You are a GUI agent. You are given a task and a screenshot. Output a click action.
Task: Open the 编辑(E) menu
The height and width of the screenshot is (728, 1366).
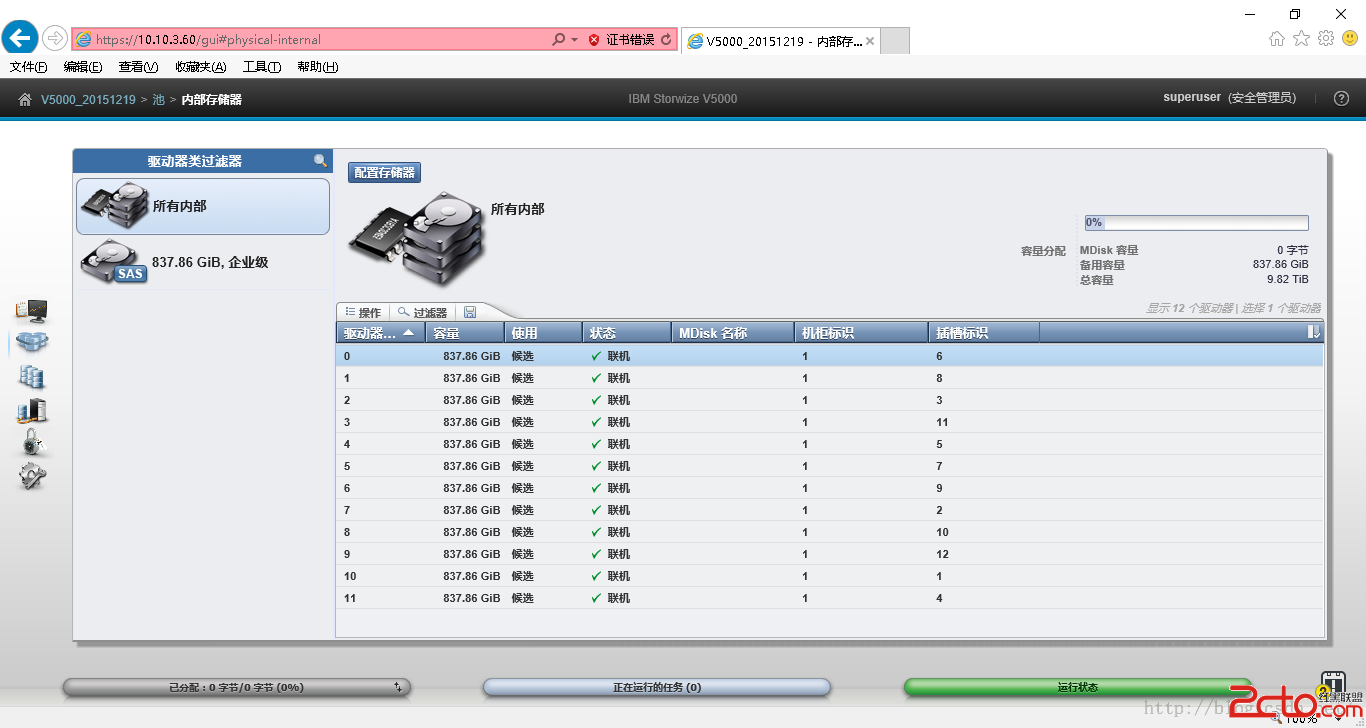pyautogui.click(x=83, y=67)
